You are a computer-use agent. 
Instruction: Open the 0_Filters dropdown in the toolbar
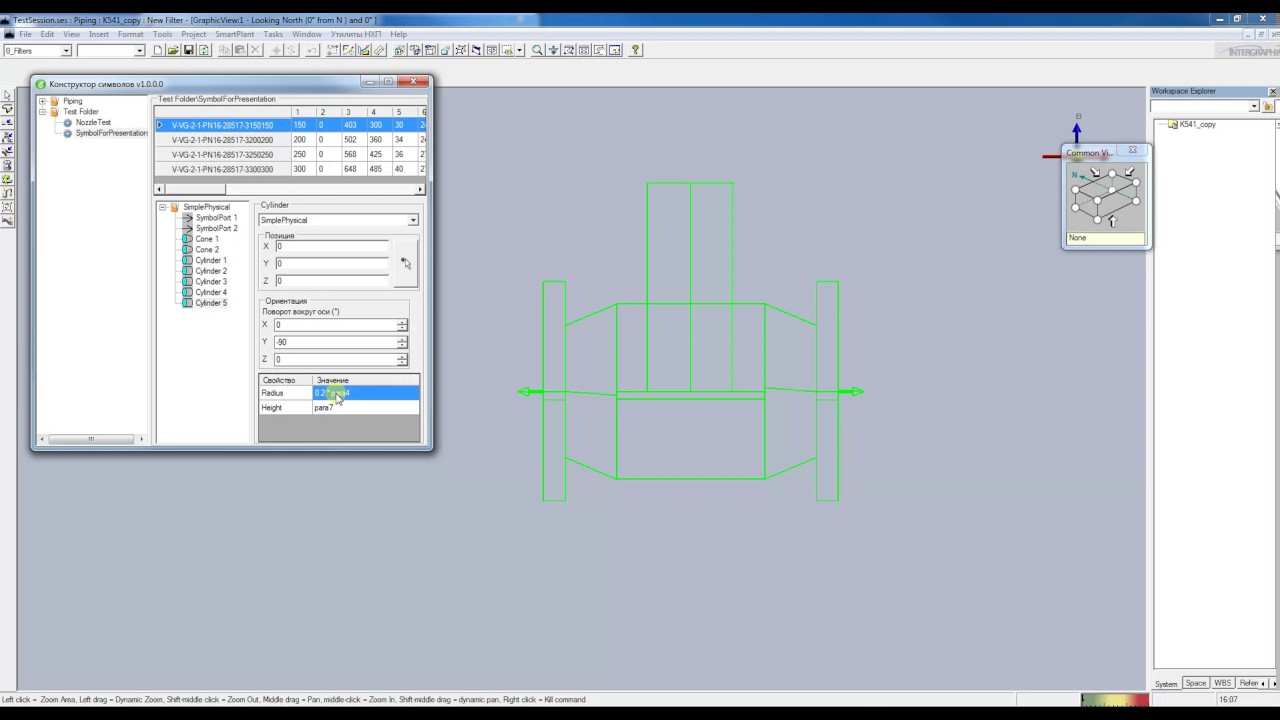[x=66, y=50]
